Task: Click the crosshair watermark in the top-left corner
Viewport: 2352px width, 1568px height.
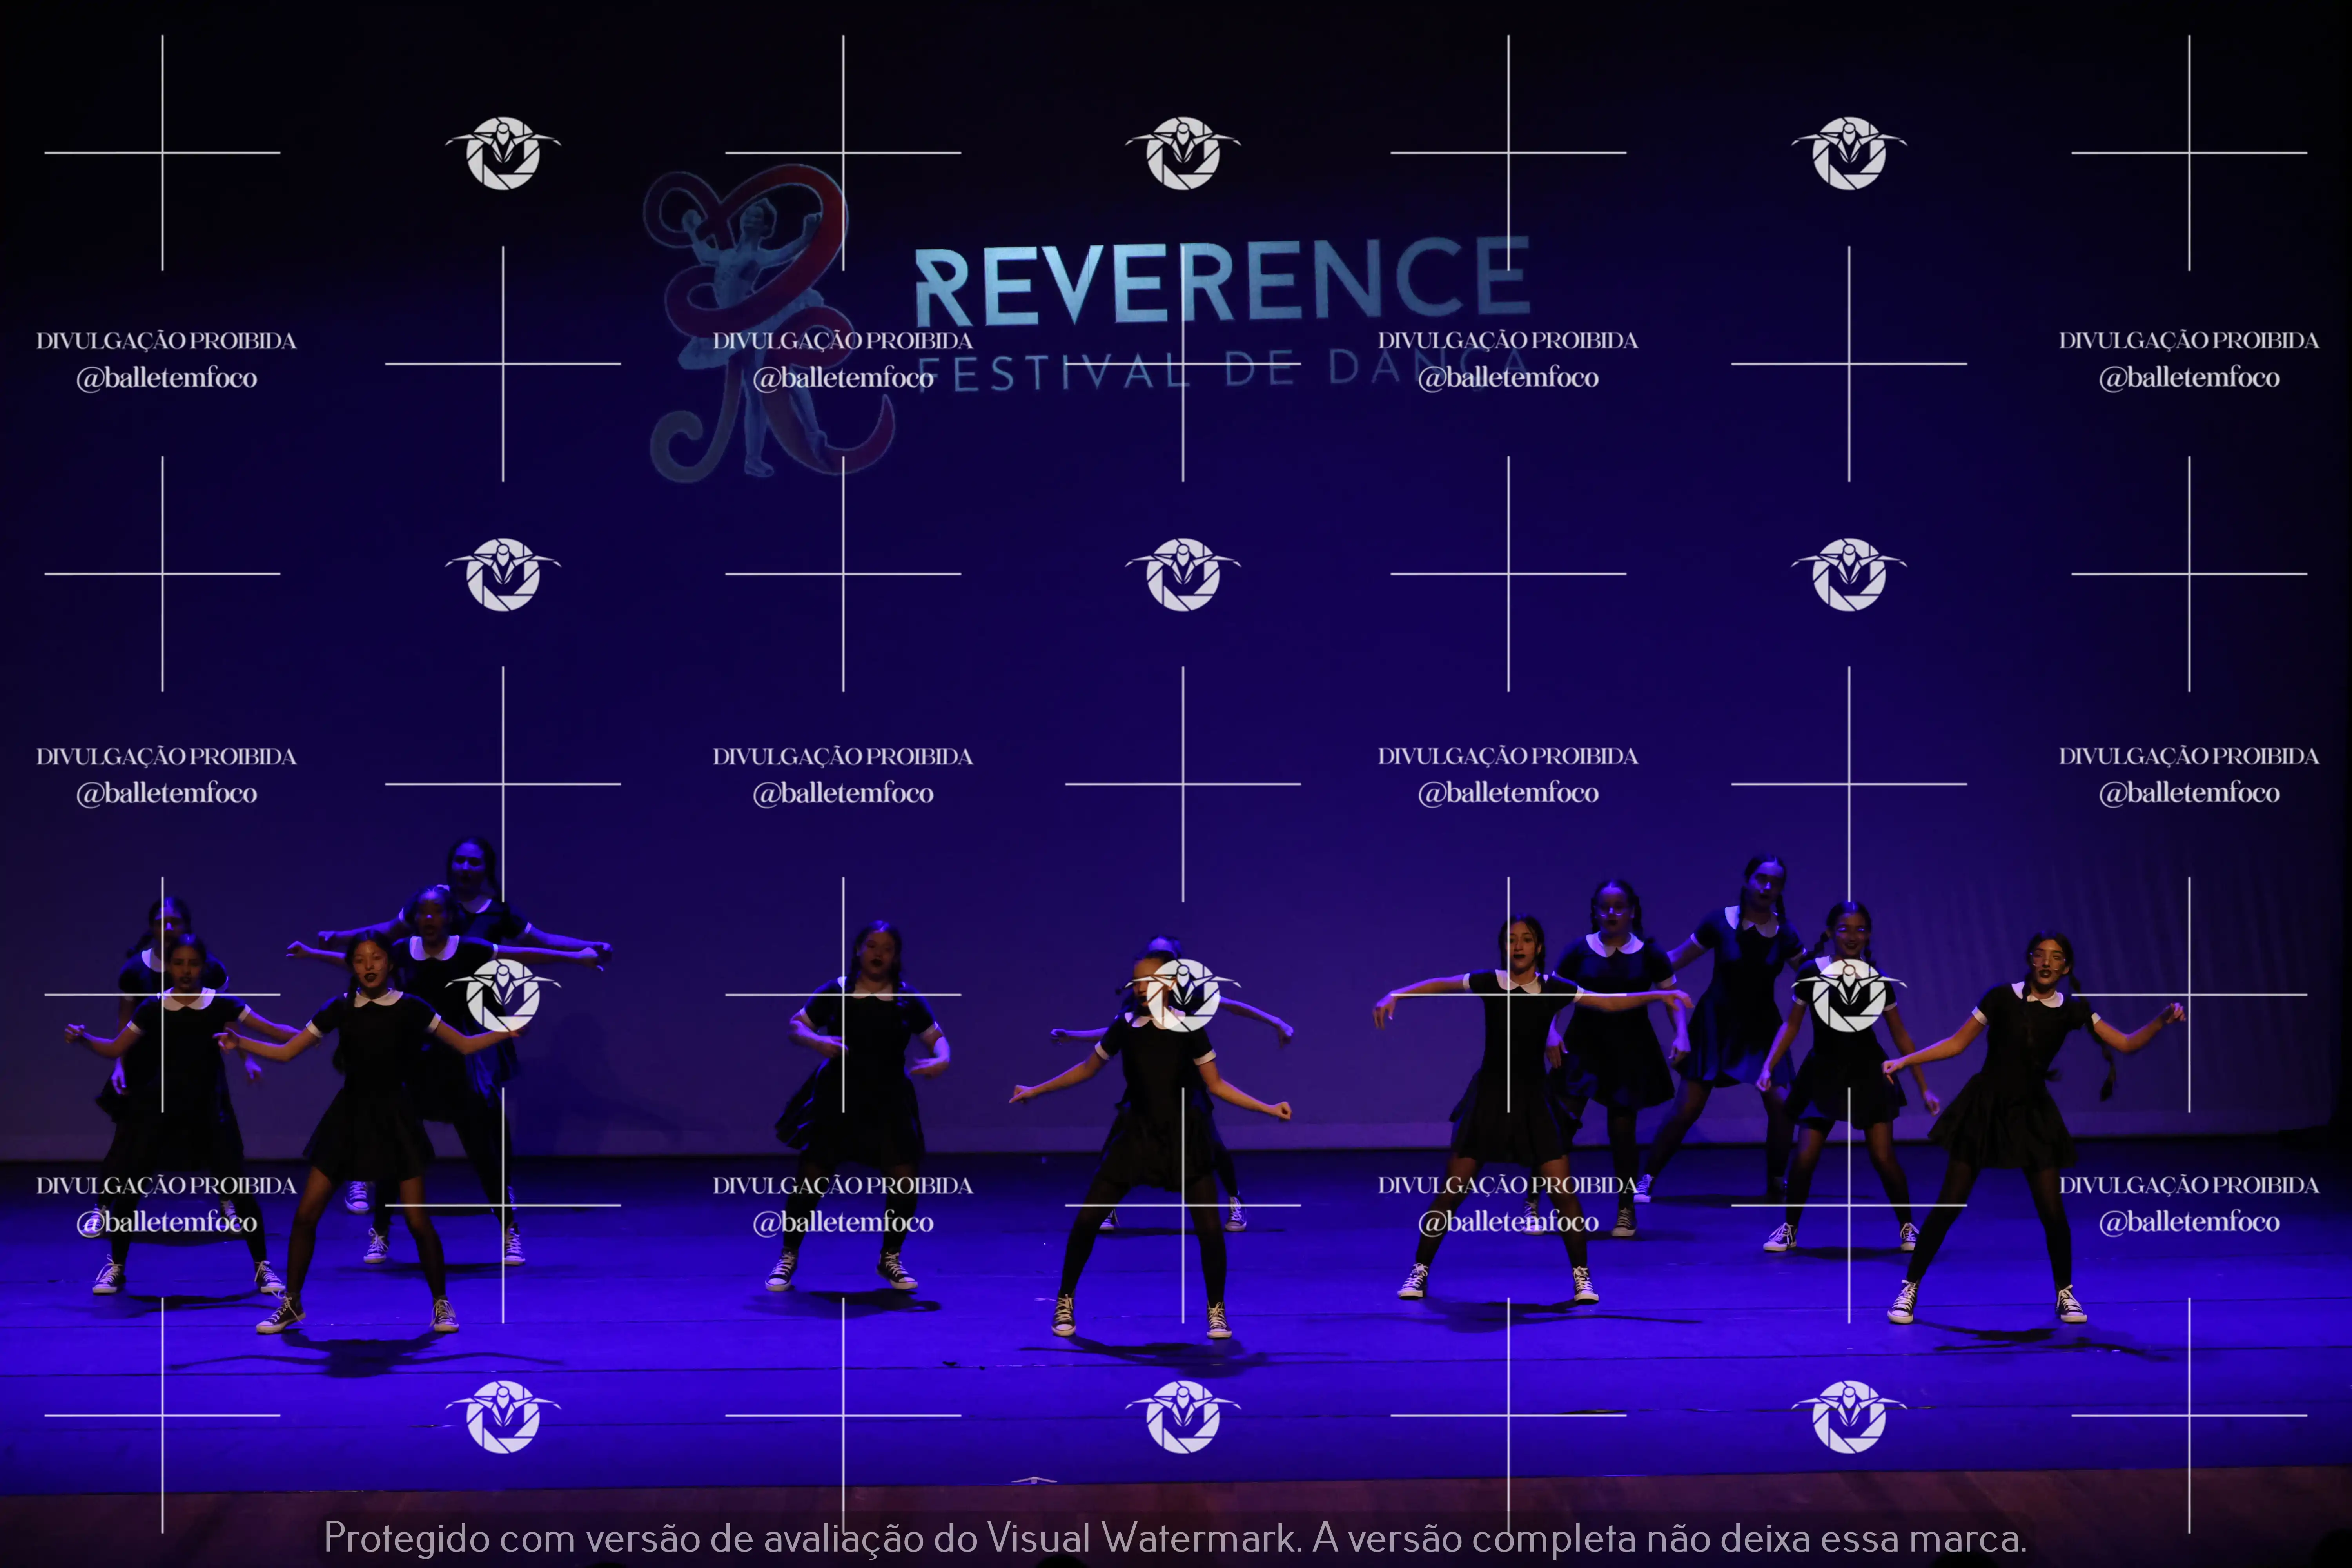Action: click(162, 153)
